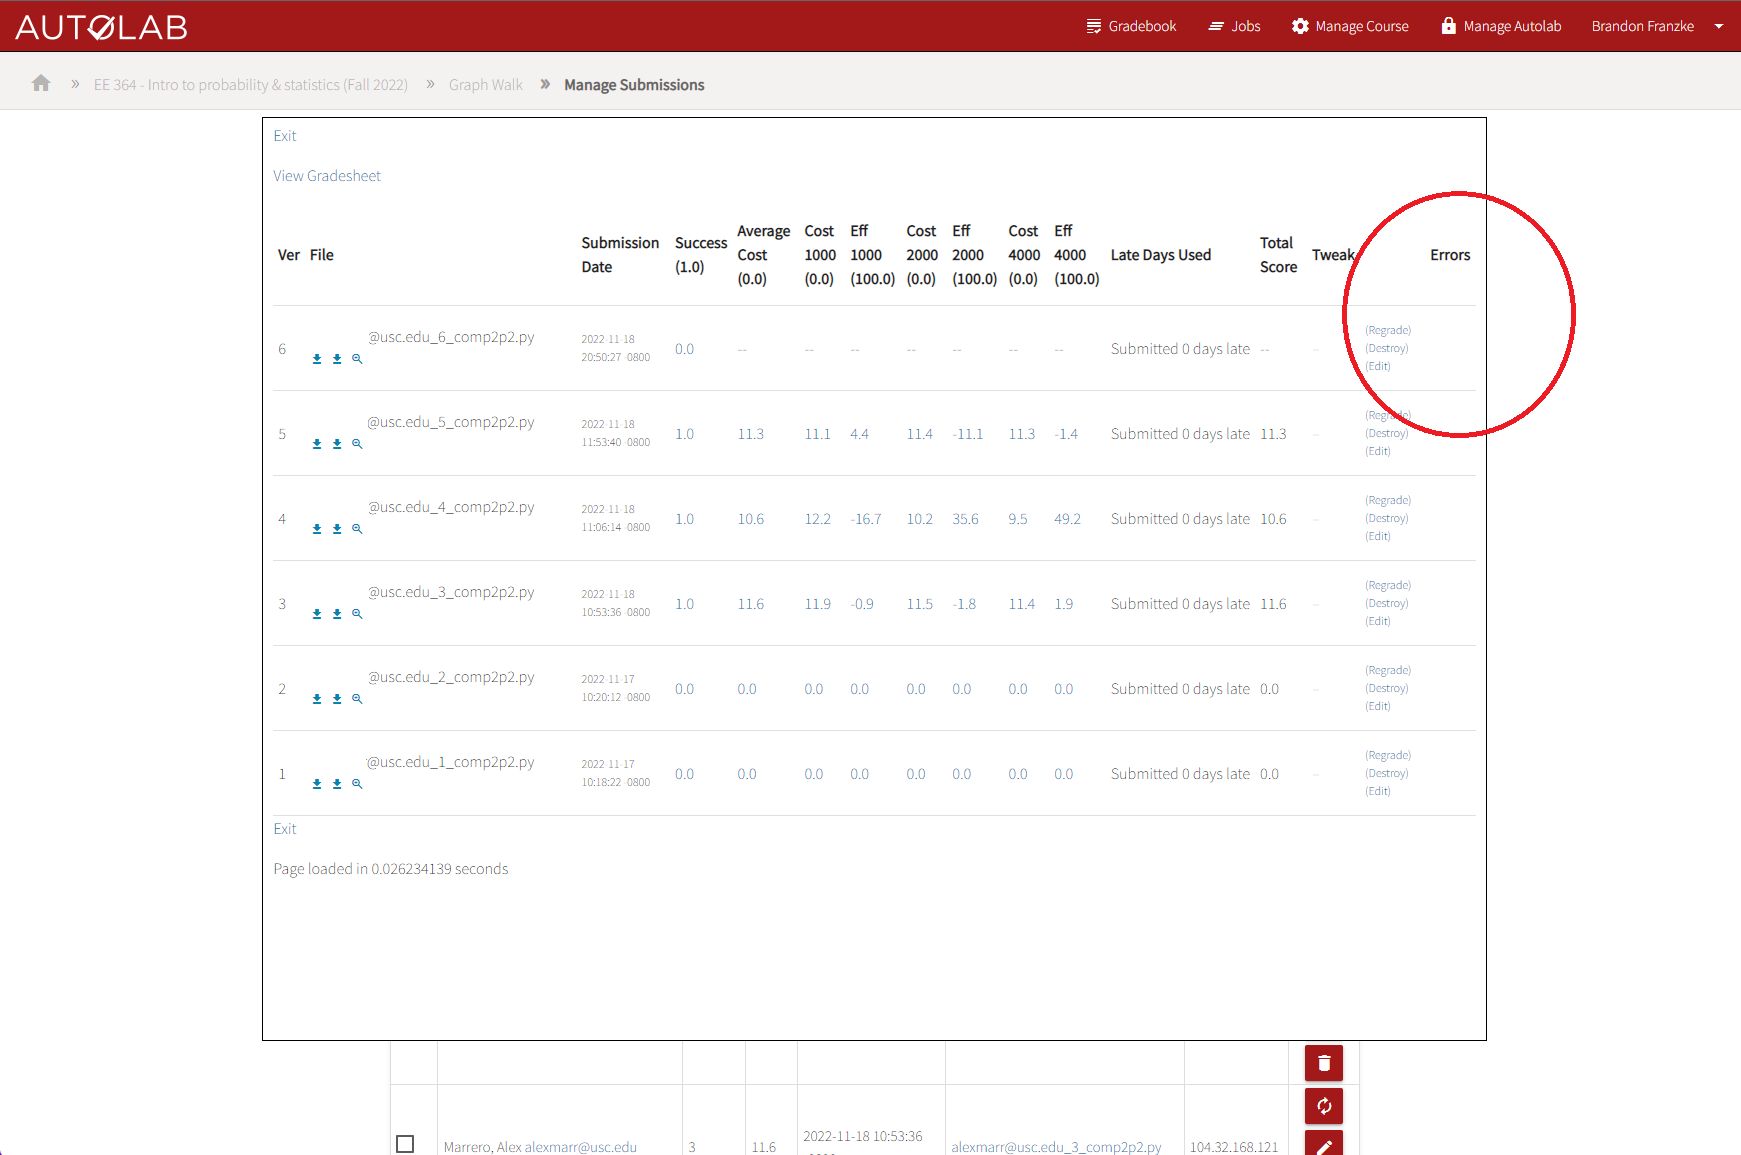This screenshot has height=1155, width=1741.
Task: Click Regrade for version 6
Action: (x=1388, y=329)
